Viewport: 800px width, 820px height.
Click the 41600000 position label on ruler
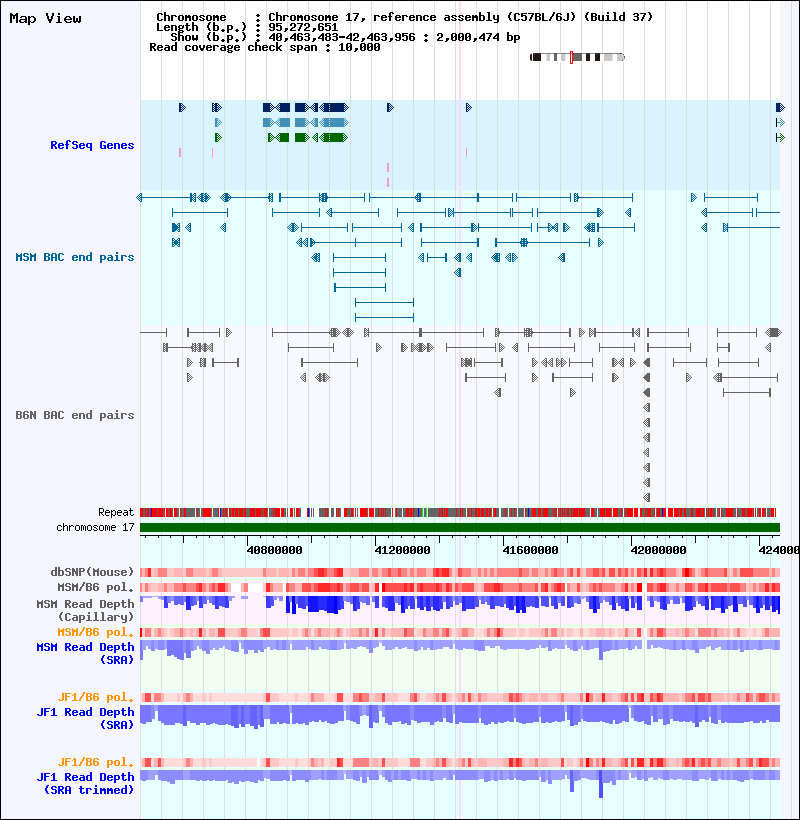pyautogui.click(x=530, y=550)
